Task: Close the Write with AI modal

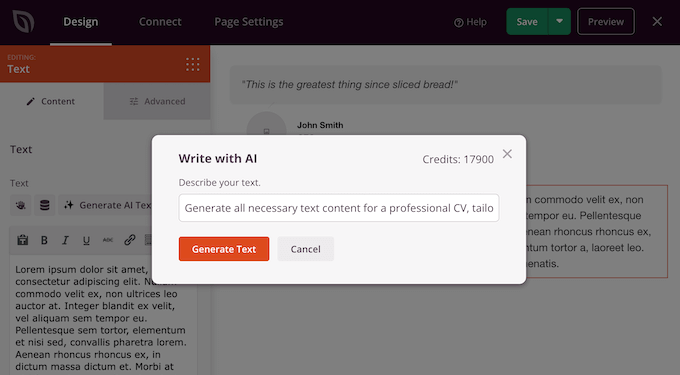Action: [507, 154]
